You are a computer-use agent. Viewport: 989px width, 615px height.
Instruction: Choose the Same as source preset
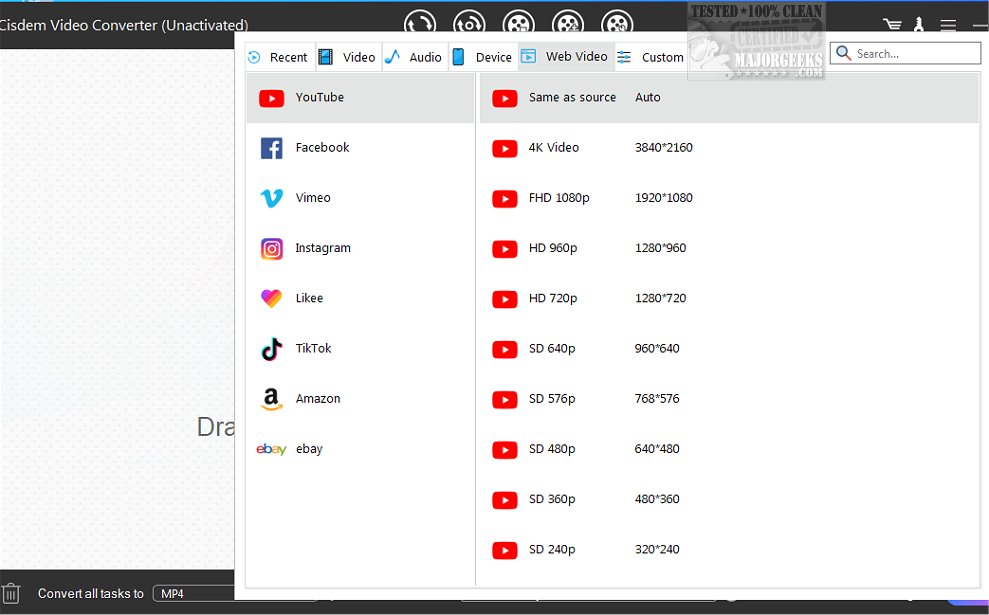coord(729,98)
